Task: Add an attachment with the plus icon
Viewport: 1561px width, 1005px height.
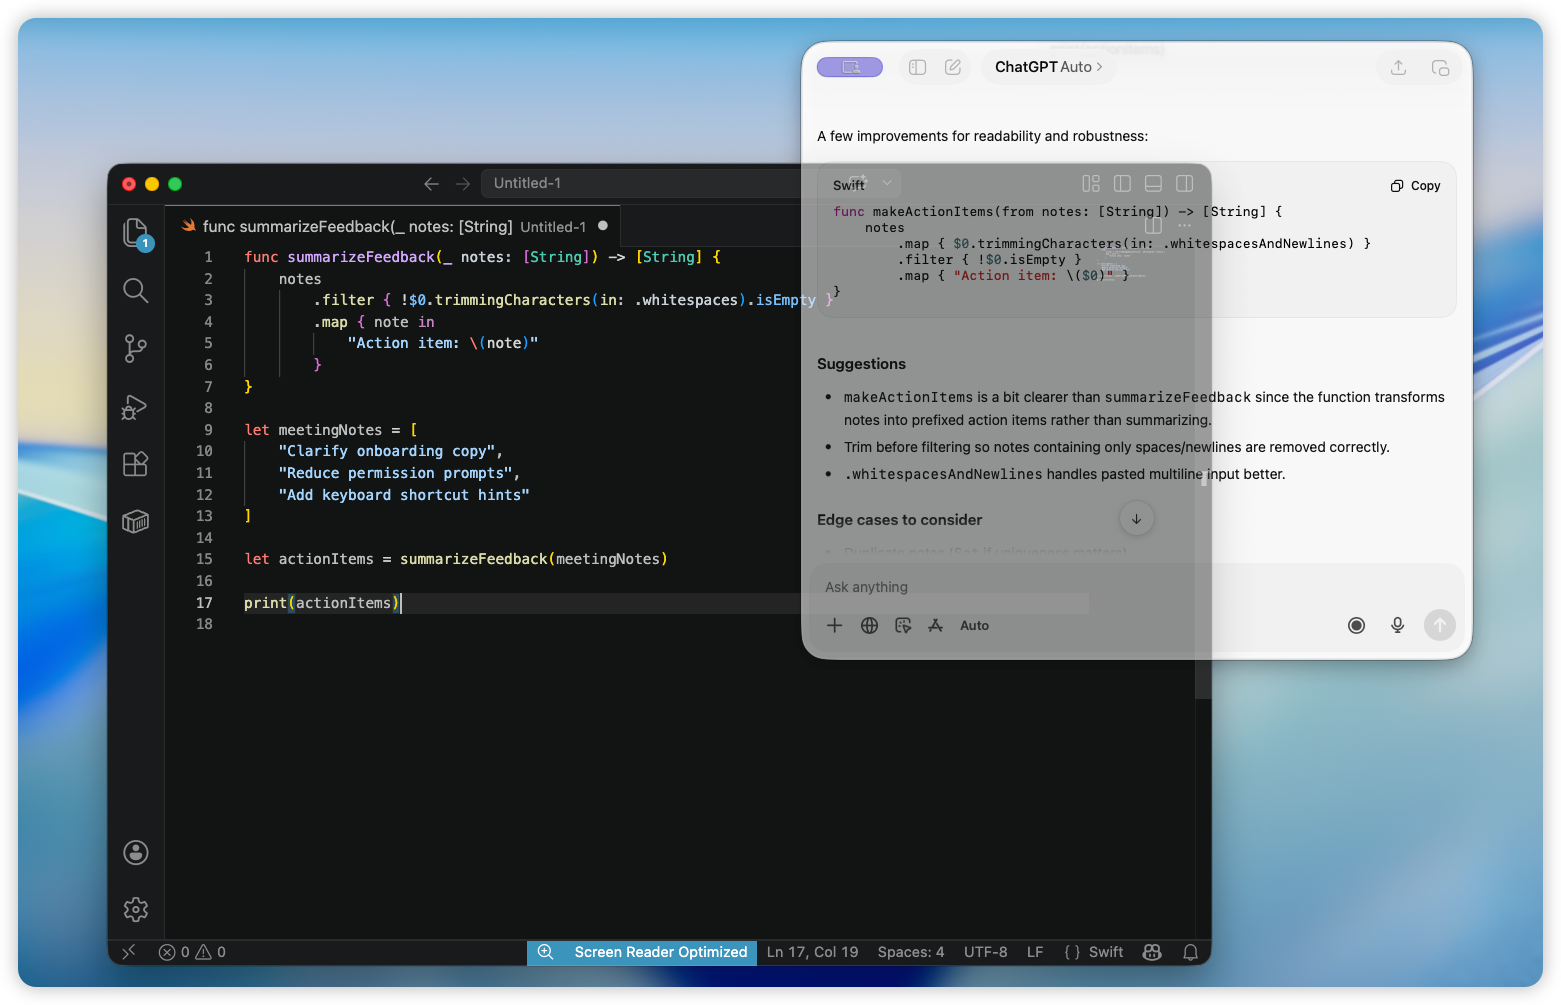Action: [x=834, y=626]
